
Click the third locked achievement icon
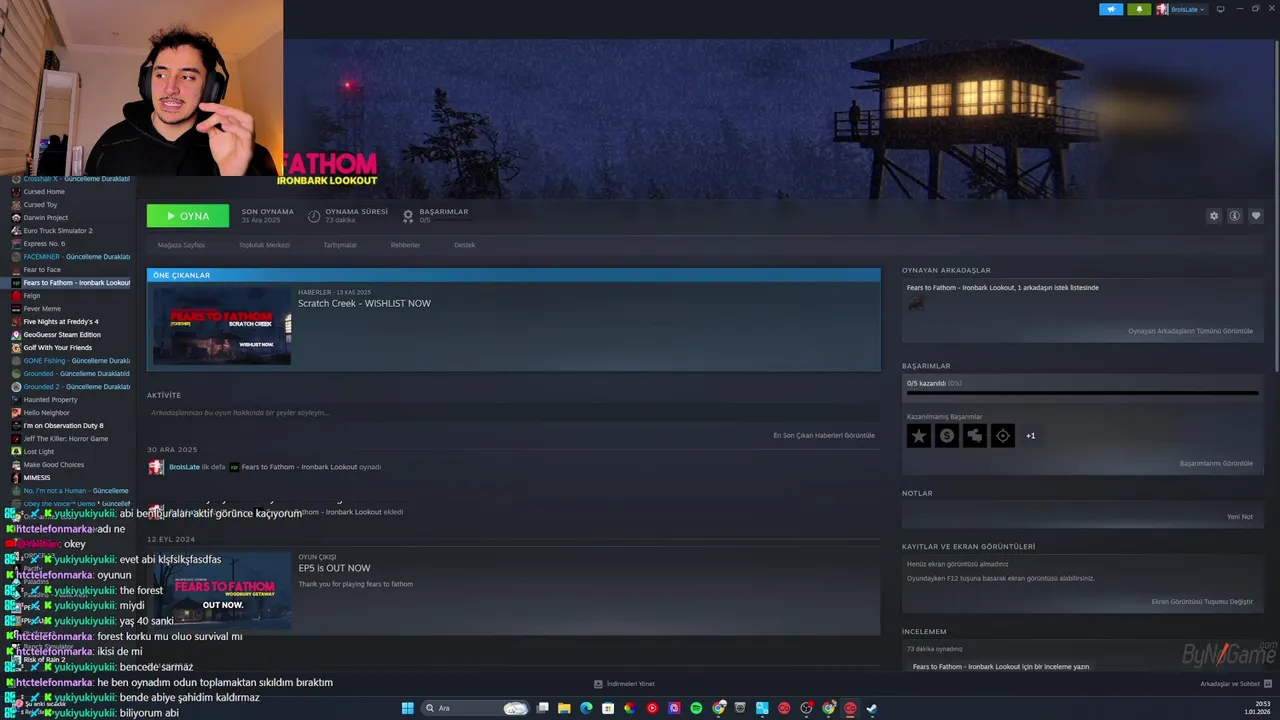pyautogui.click(x=975, y=436)
